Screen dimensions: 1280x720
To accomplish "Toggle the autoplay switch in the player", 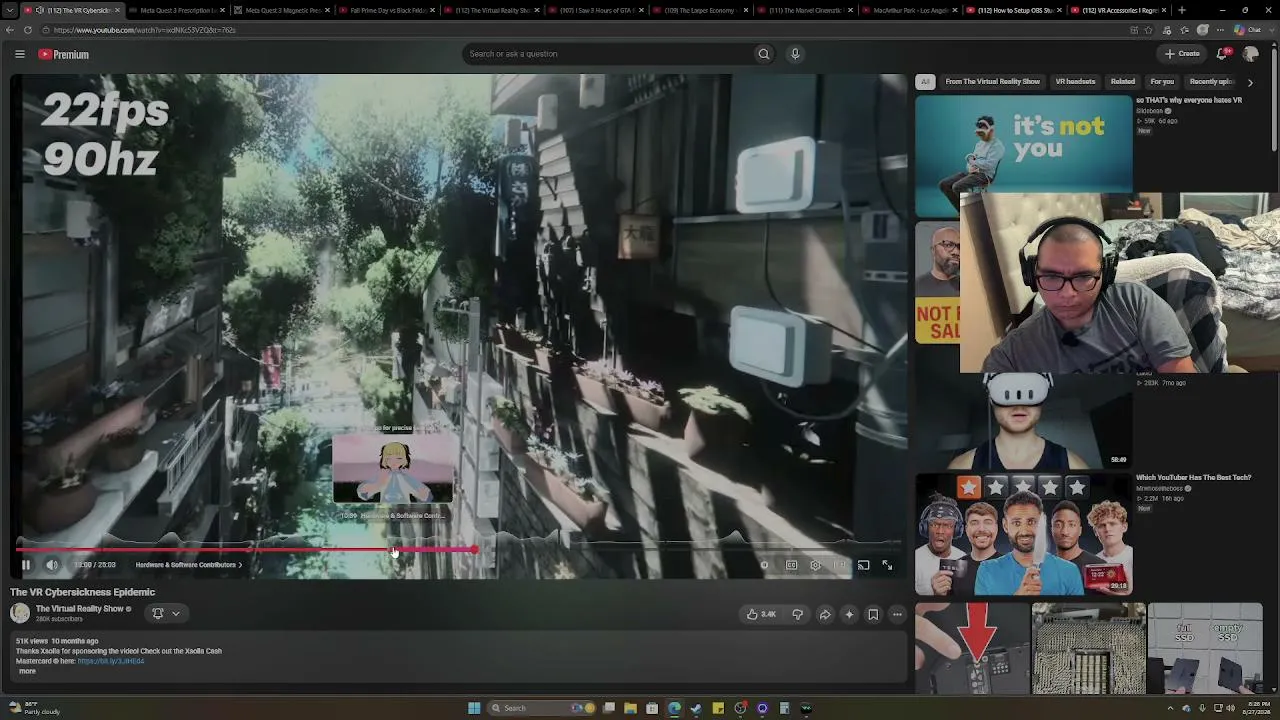I will tap(764, 565).
